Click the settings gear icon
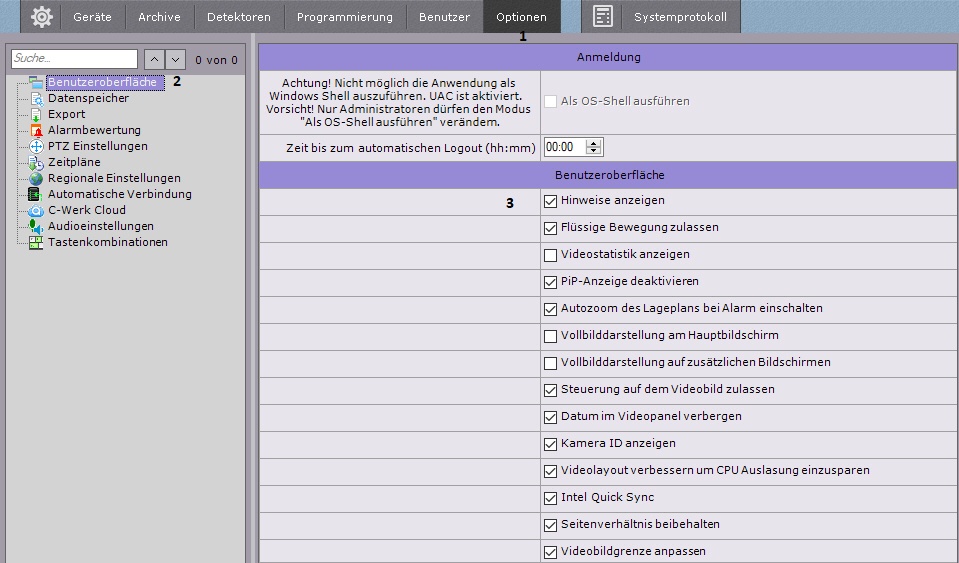The image size is (959, 563). pos(41,17)
